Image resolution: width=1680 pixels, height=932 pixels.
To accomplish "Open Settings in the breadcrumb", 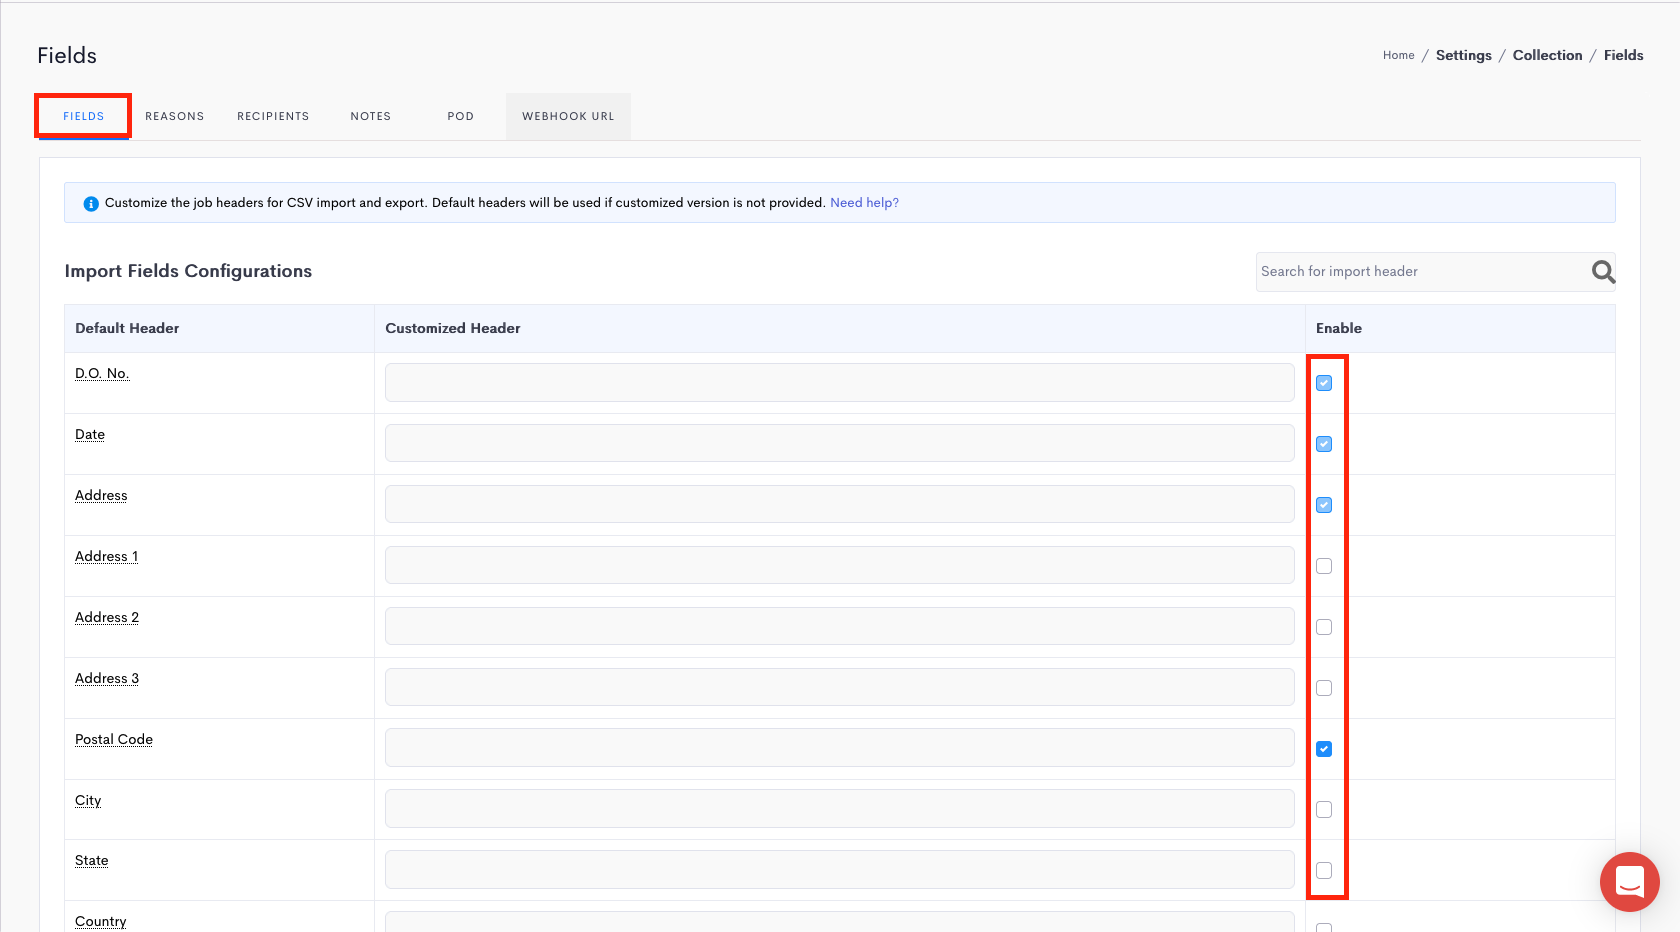I will pyautogui.click(x=1463, y=56).
